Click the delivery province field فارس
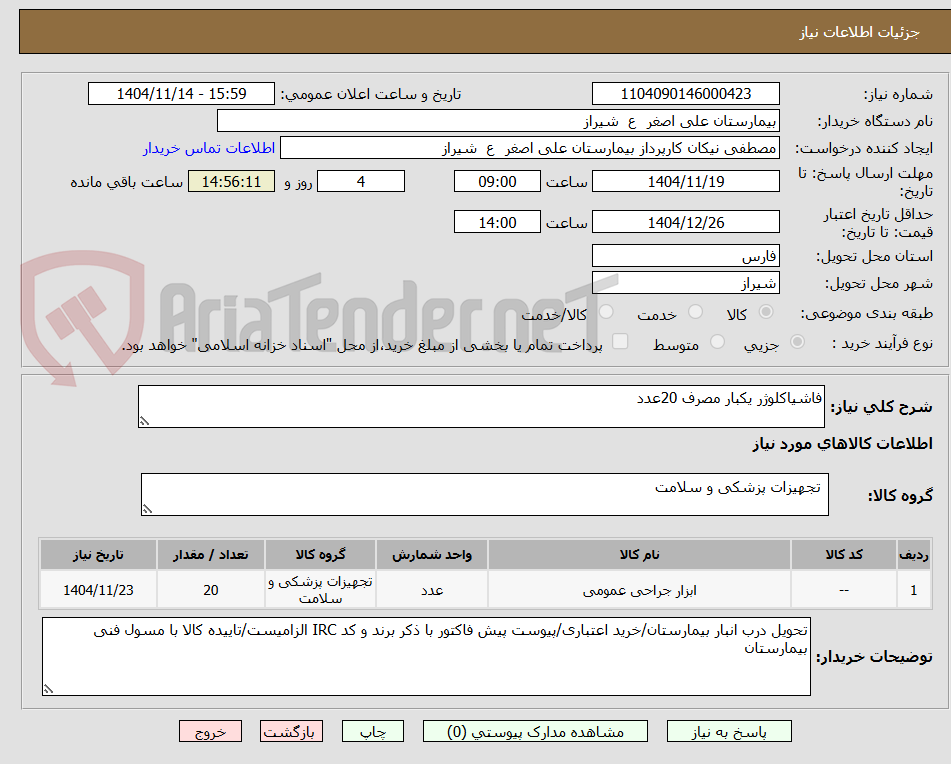The width and height of the screenshot is (951, 764). click(x=685, y=256)
